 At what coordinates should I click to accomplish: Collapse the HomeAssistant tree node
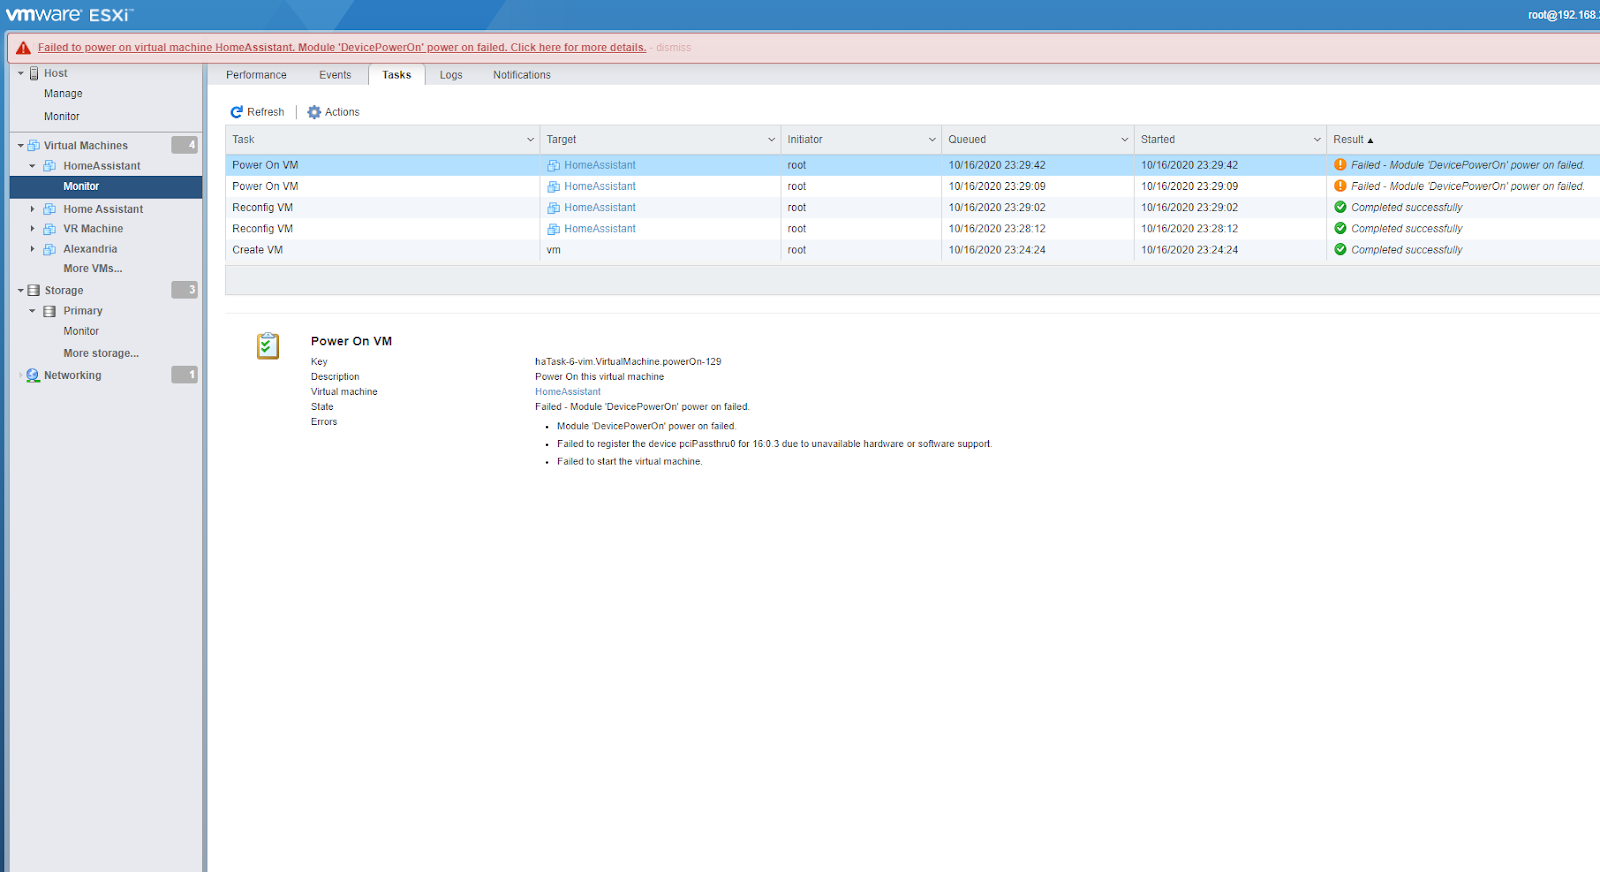point(32,166)
